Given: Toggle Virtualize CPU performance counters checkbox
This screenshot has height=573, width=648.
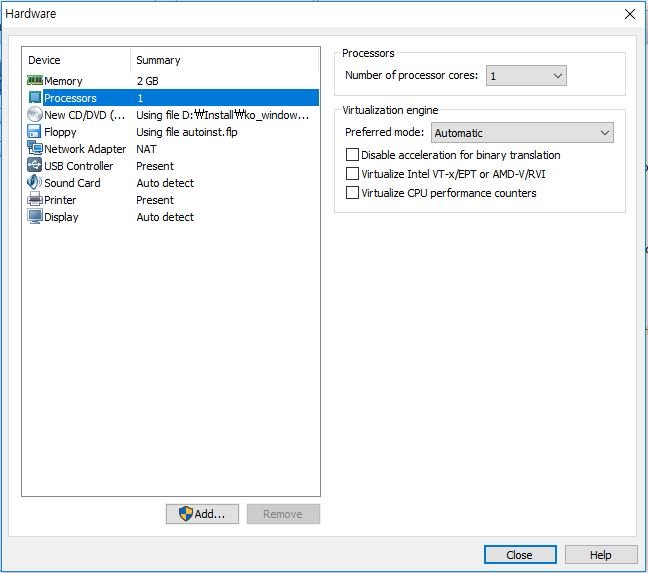Looking at the screenshot, I should 352,193.
